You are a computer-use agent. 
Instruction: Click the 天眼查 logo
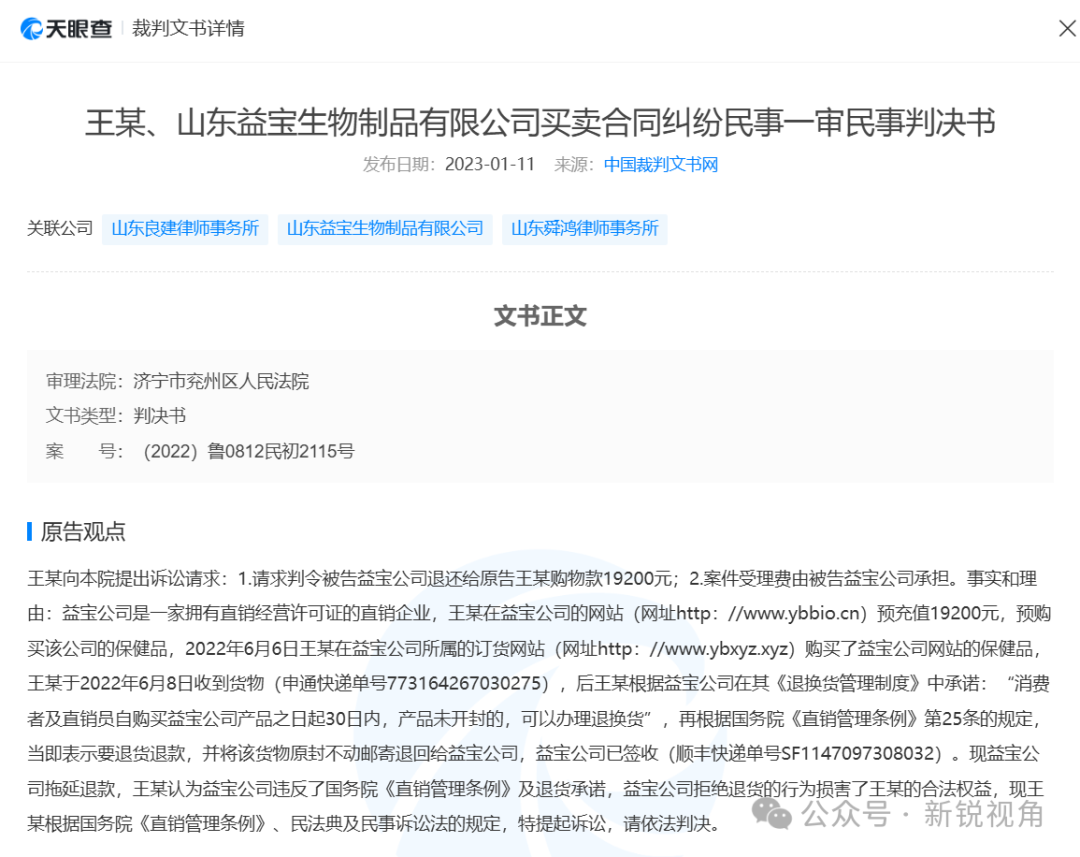click(x=66, y=29)
